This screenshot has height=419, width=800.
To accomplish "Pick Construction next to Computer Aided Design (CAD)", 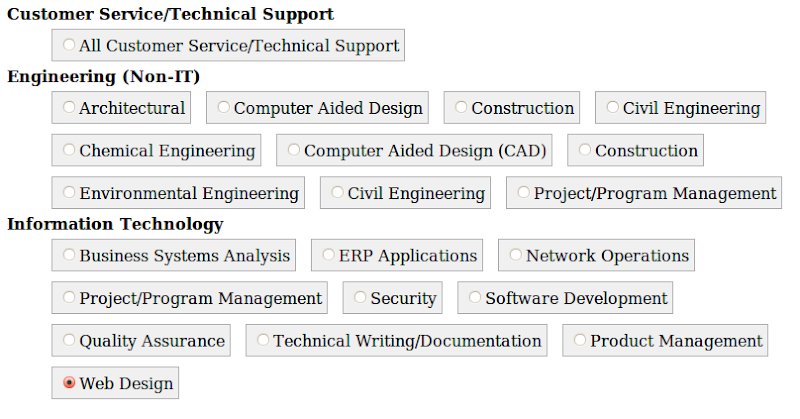I will 584,151.
